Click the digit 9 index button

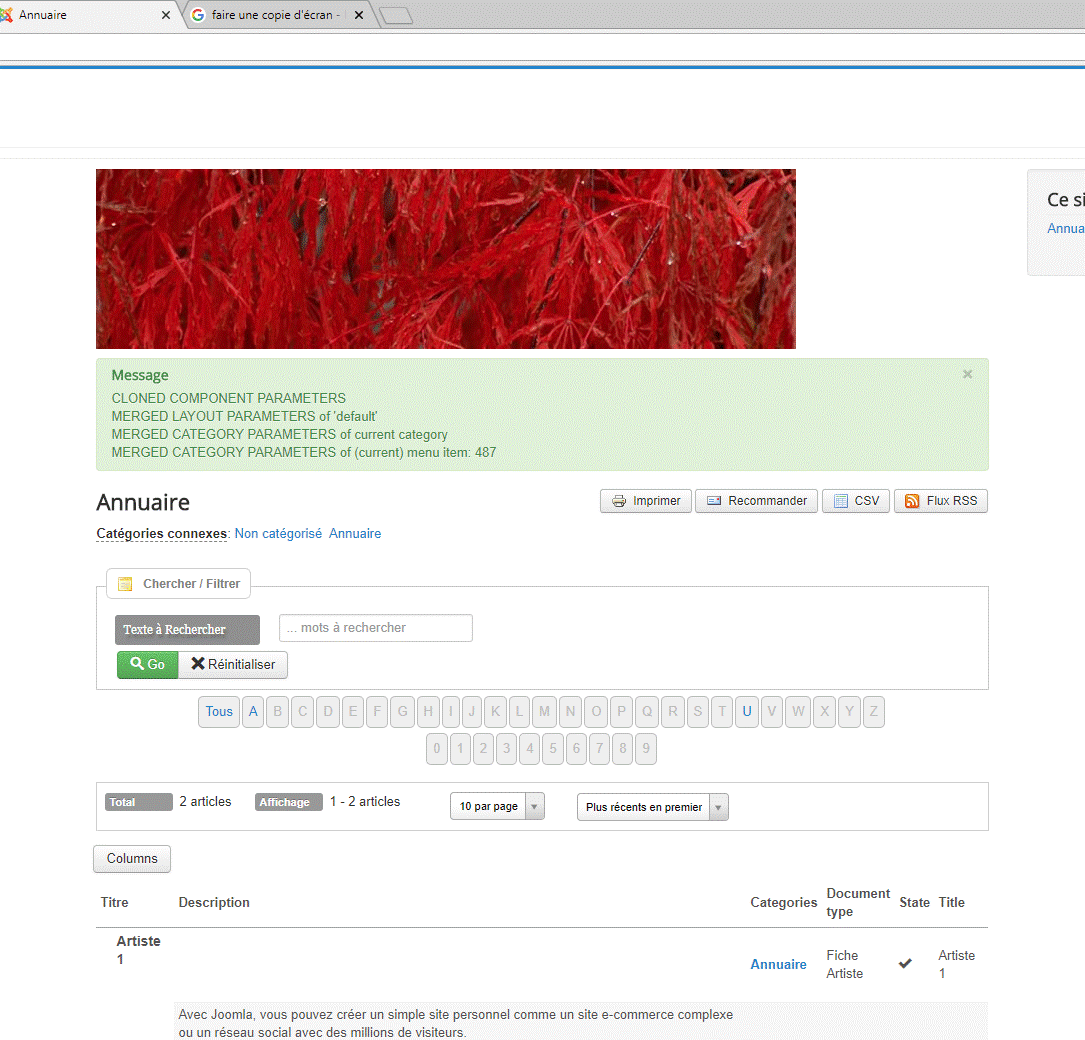tap(646, 749)
